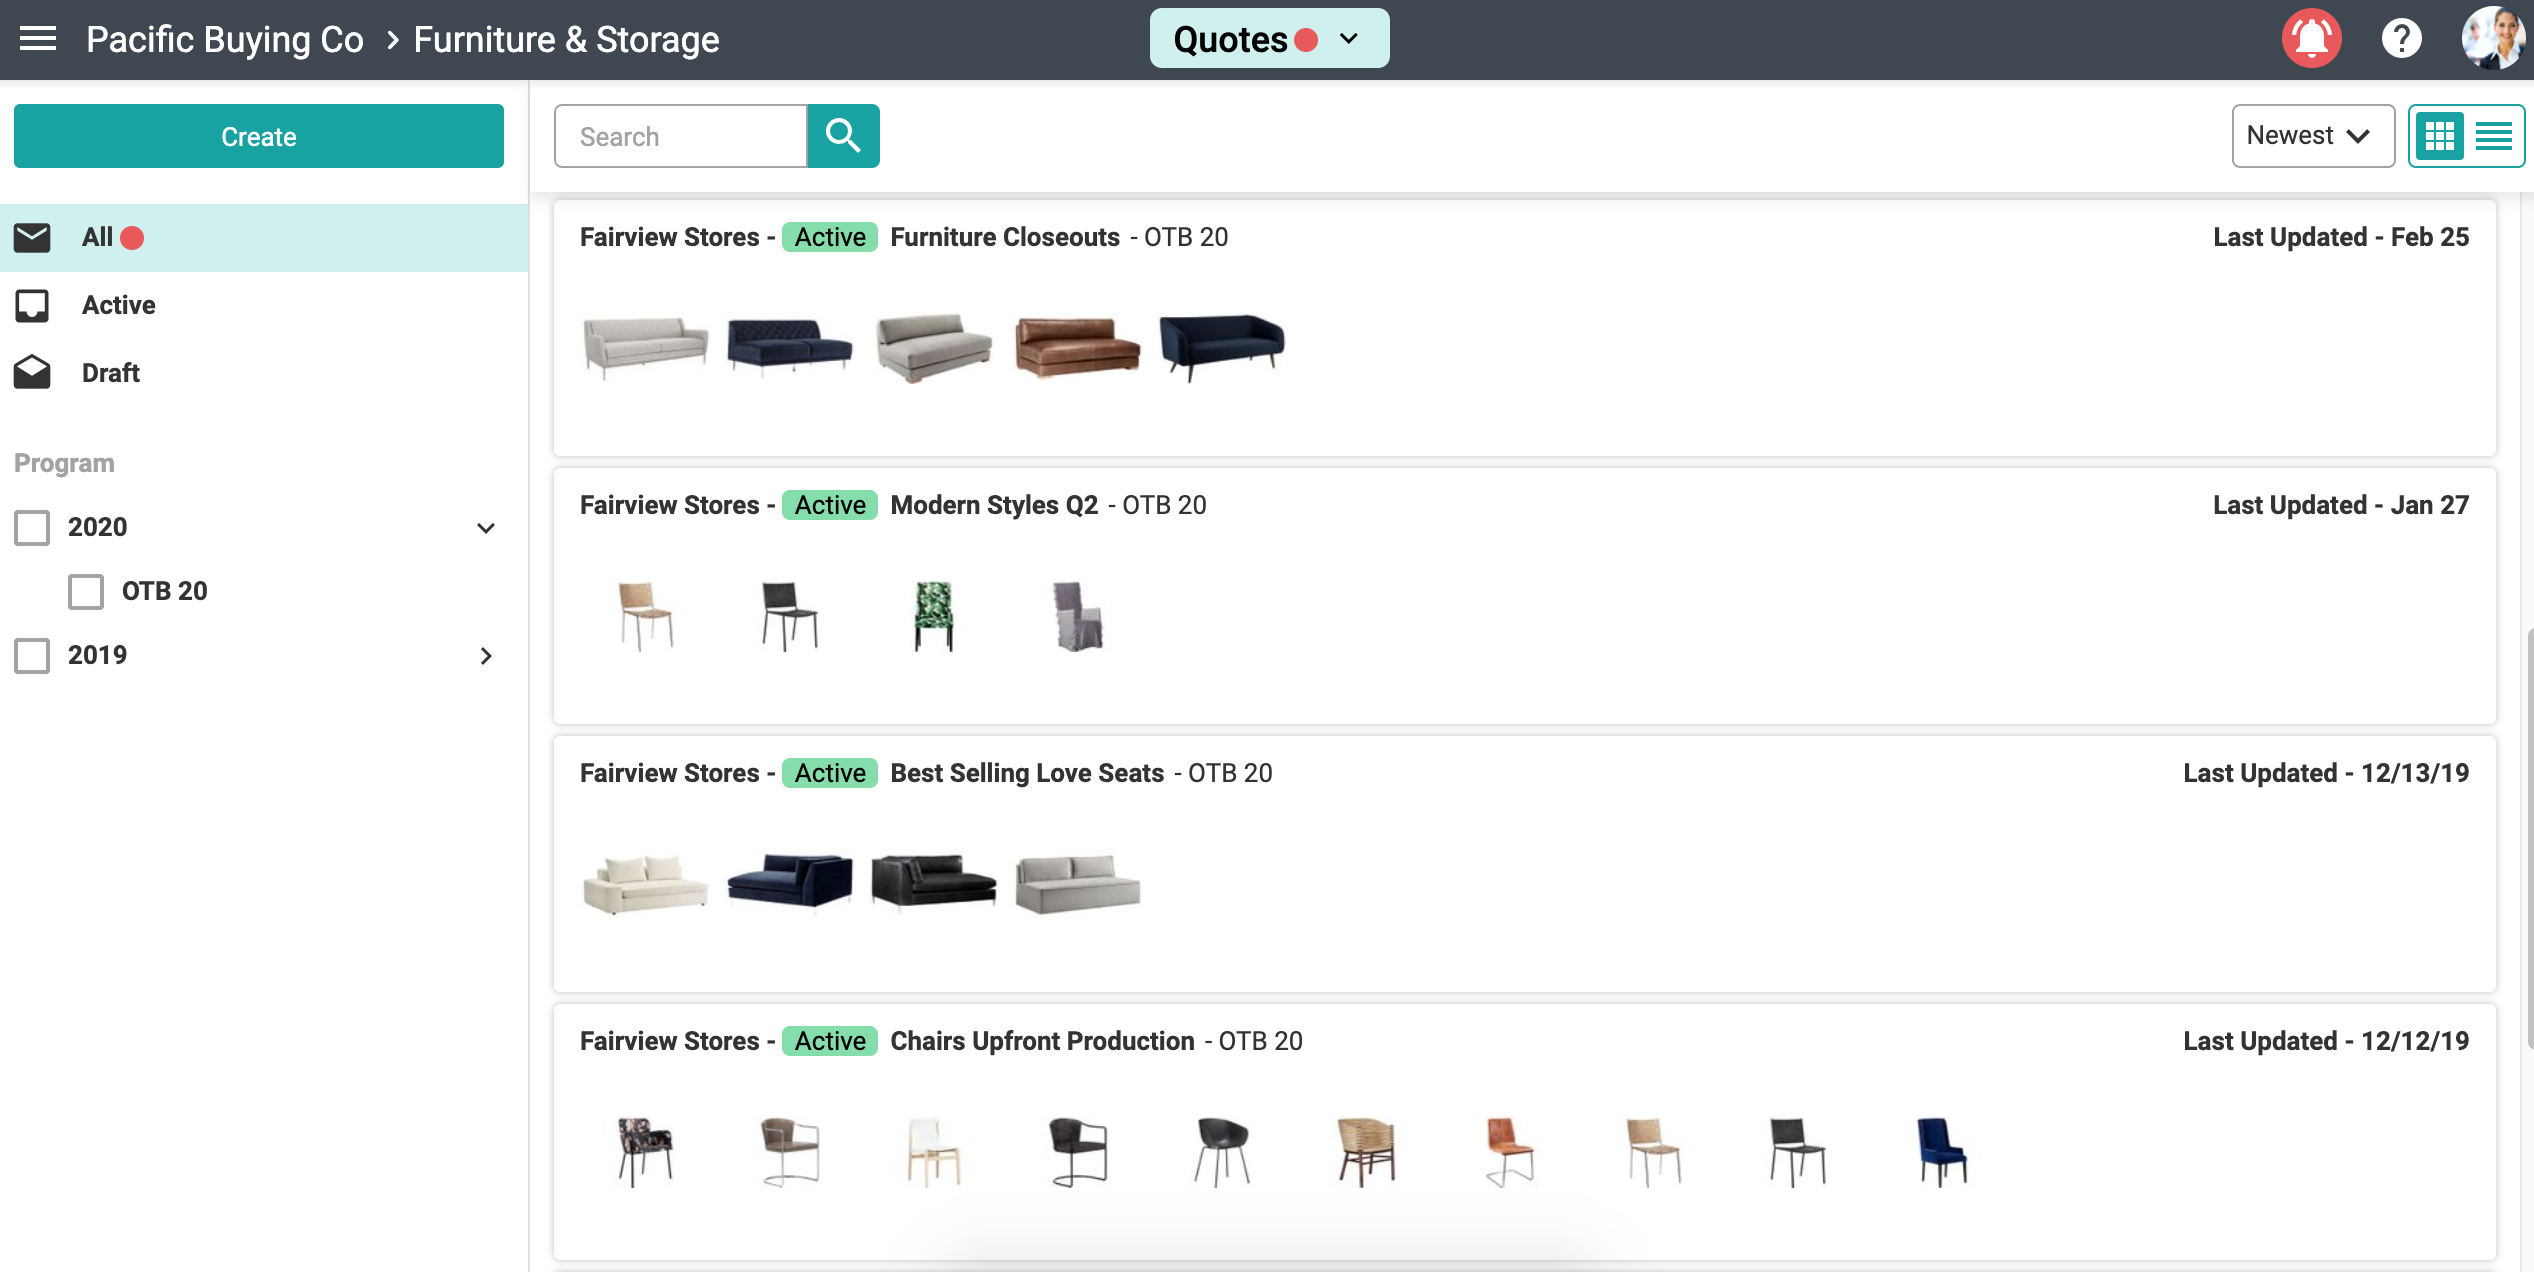
Task: Enable the 2019 program checkbox
Action: (x=32, y=655)
